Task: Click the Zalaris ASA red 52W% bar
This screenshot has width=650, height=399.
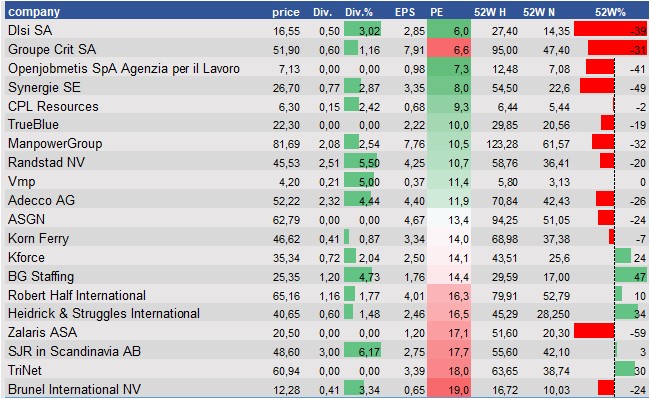Action: click(594, 332)
